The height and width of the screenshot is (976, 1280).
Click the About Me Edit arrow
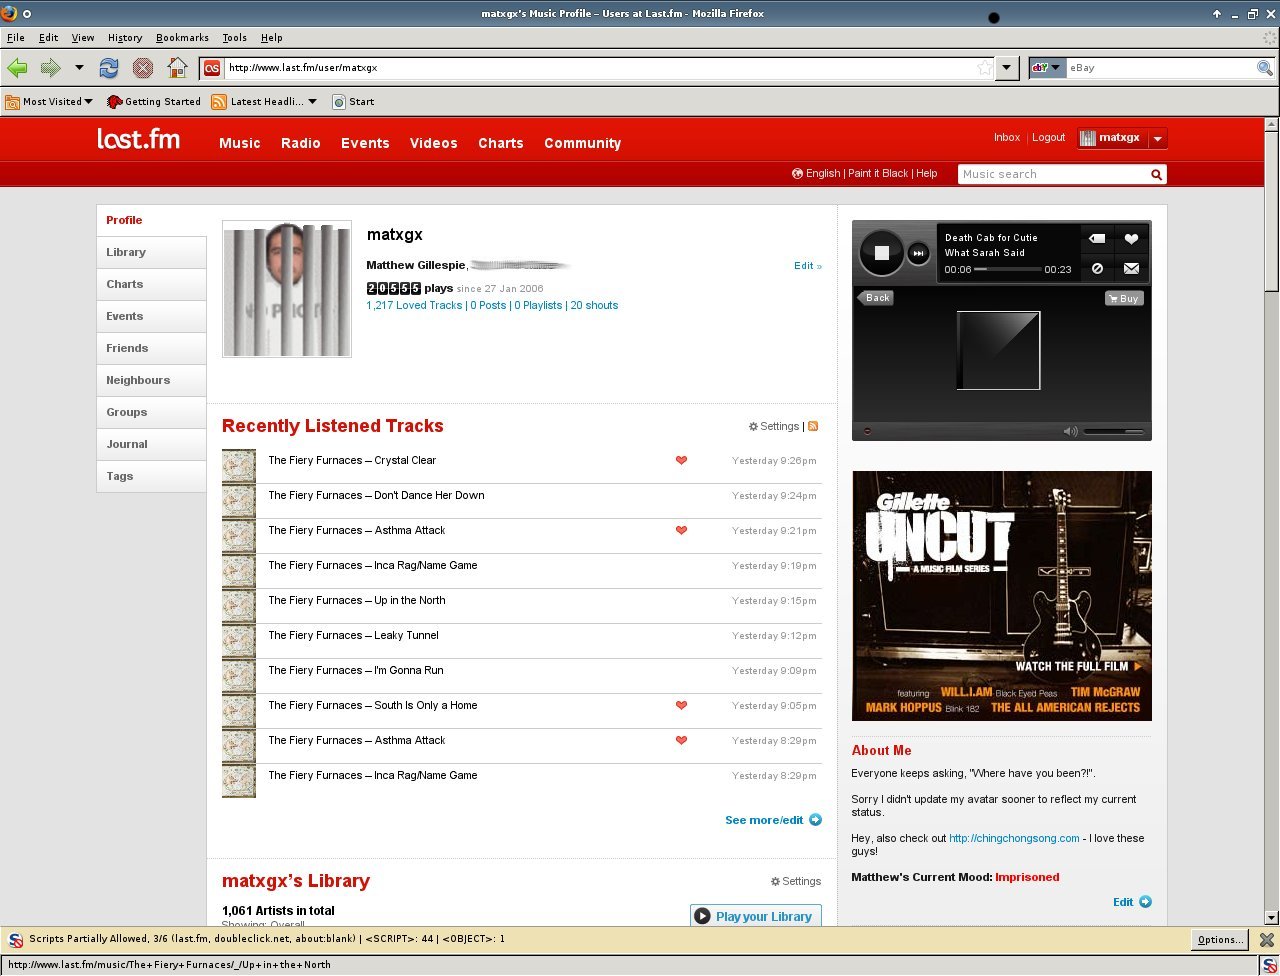1132,902
